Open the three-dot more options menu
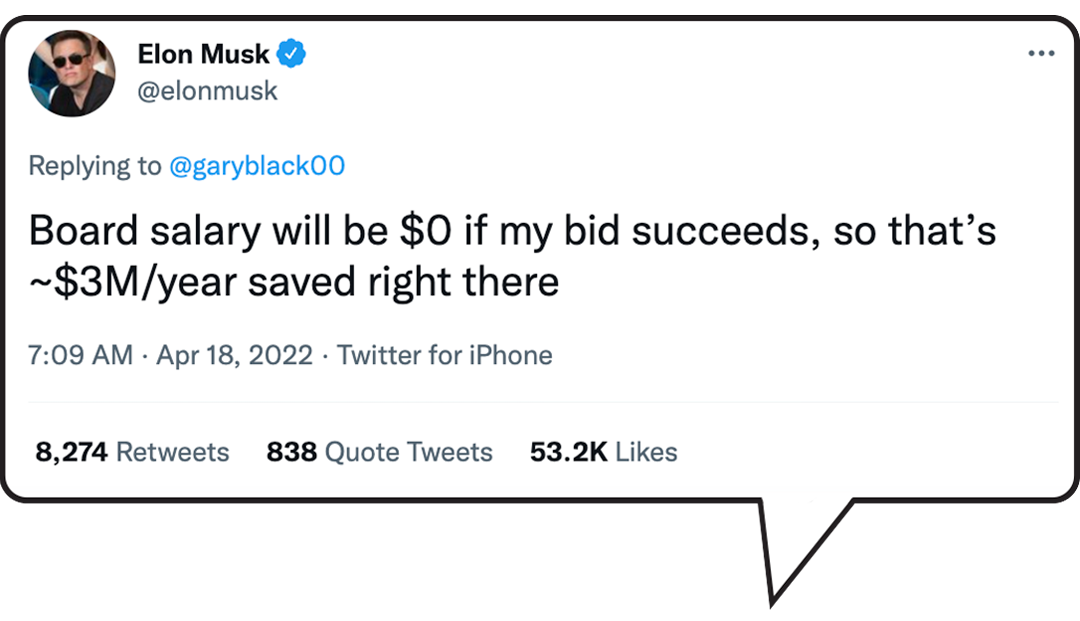 point(1041,53)
